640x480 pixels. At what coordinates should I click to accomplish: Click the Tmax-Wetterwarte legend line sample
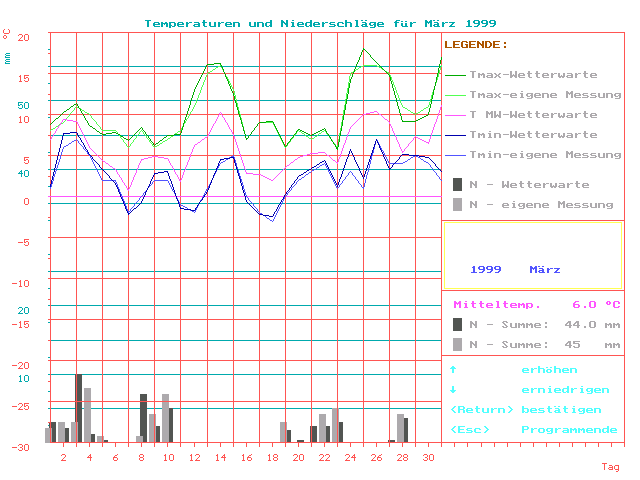tap(455, 75)
